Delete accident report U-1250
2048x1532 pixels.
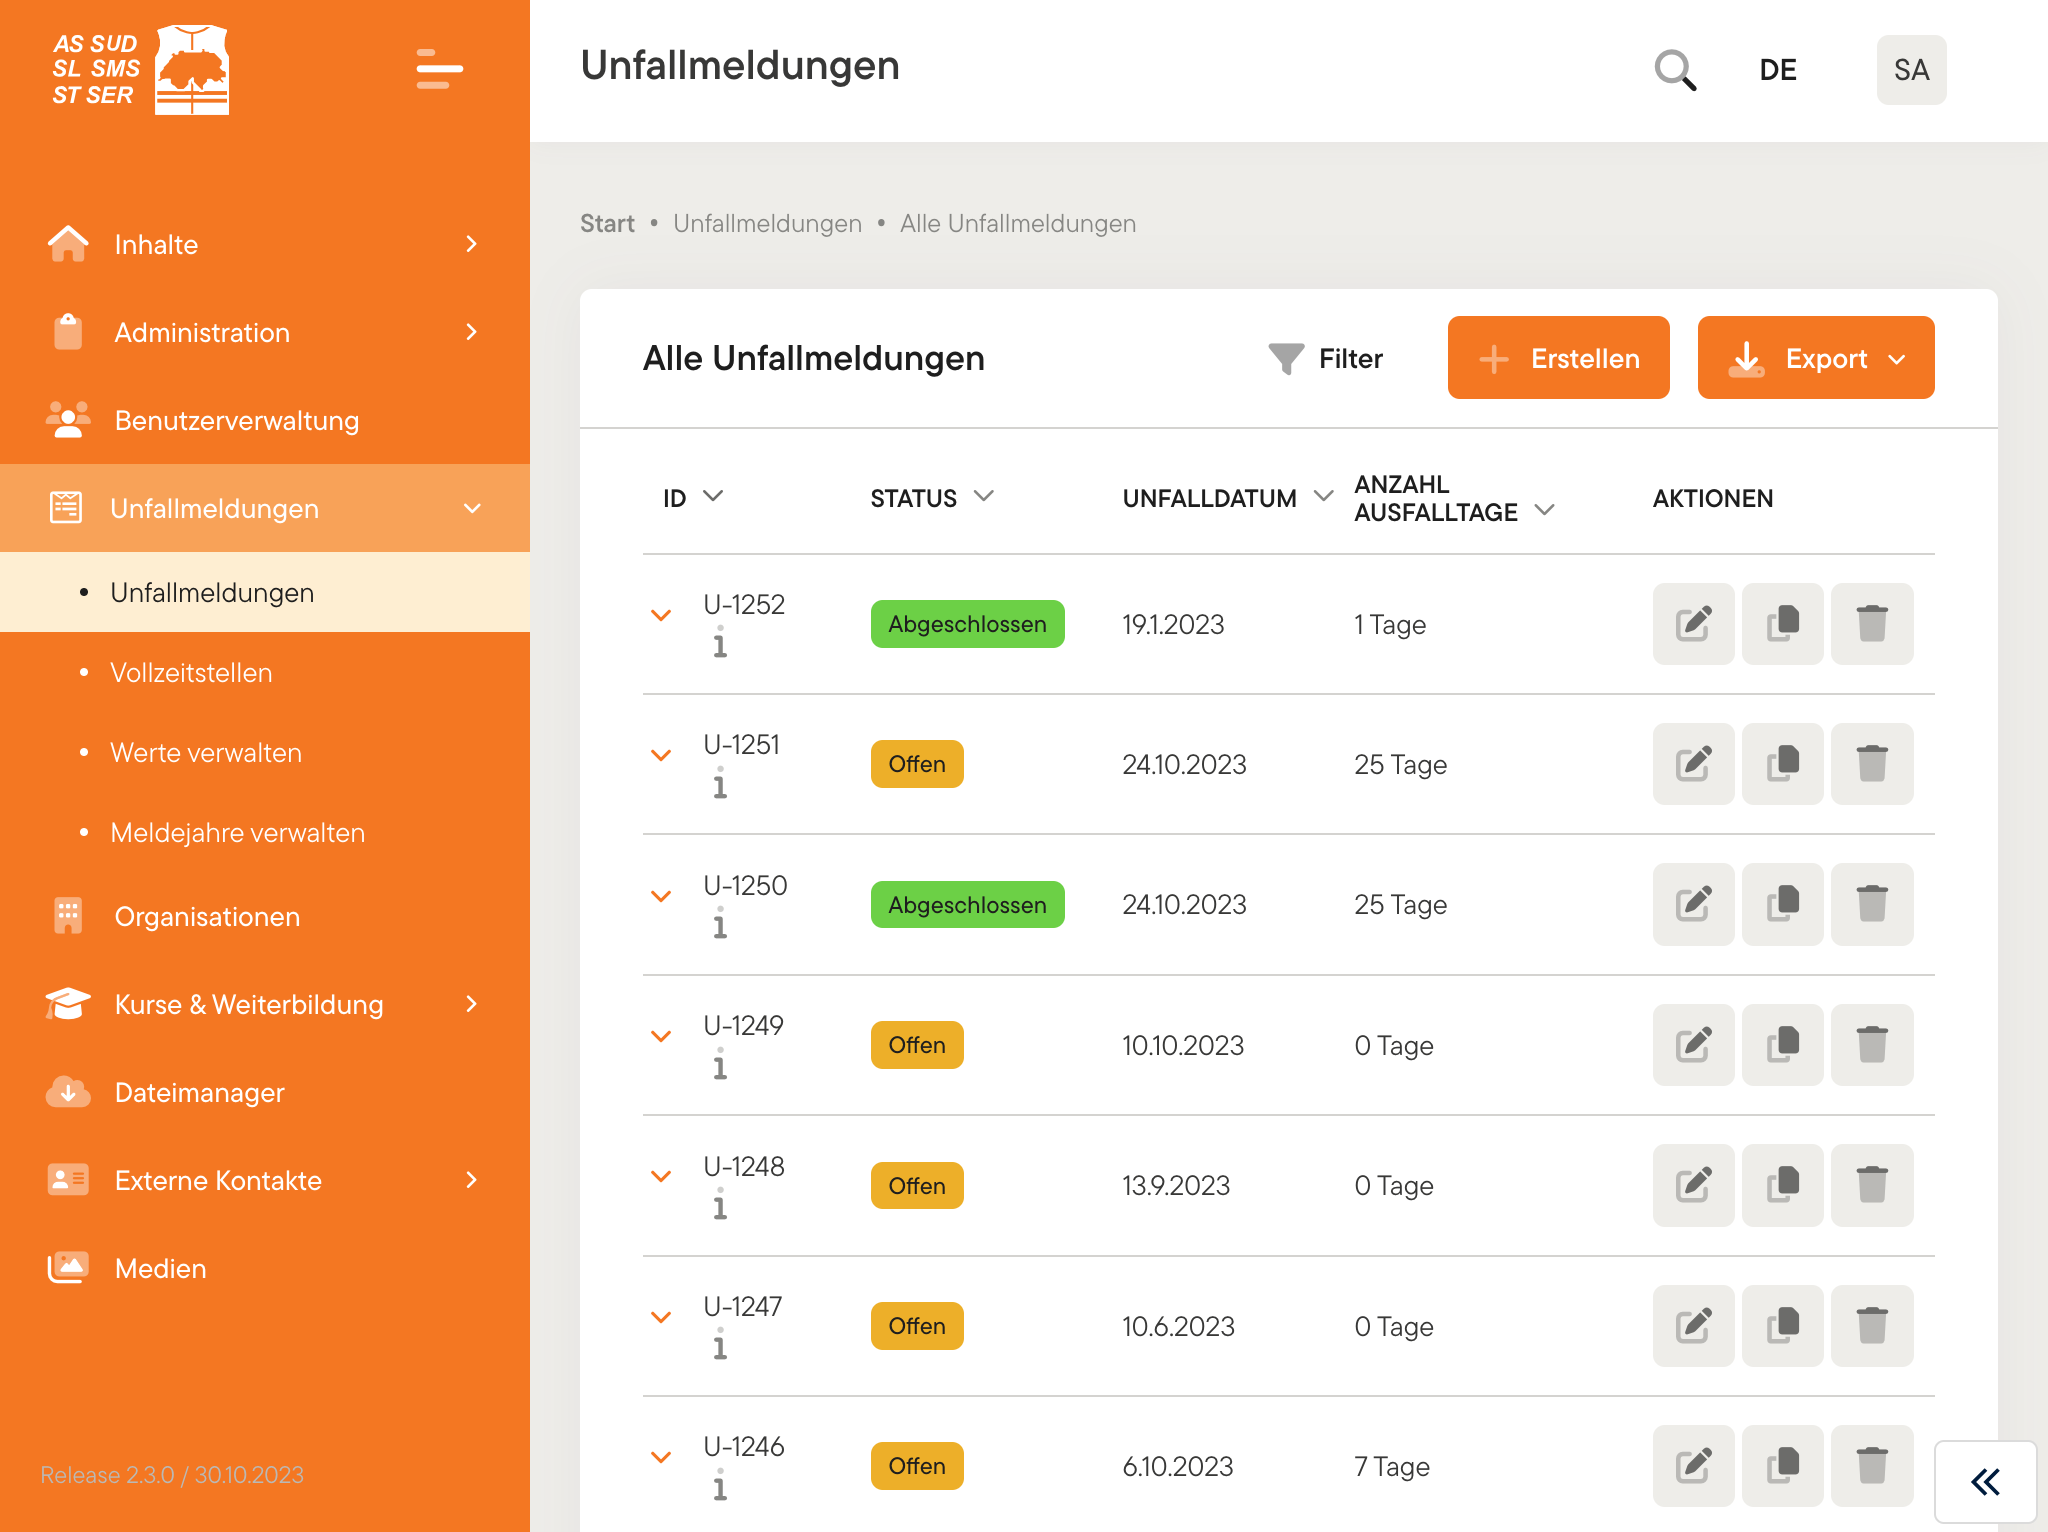1871,905
